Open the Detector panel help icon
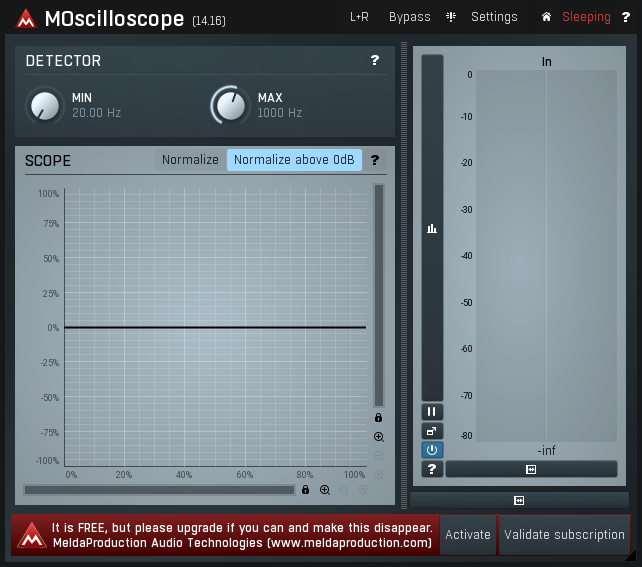The height and width of the screenshot is (567, 642). (x=375, y=61)
